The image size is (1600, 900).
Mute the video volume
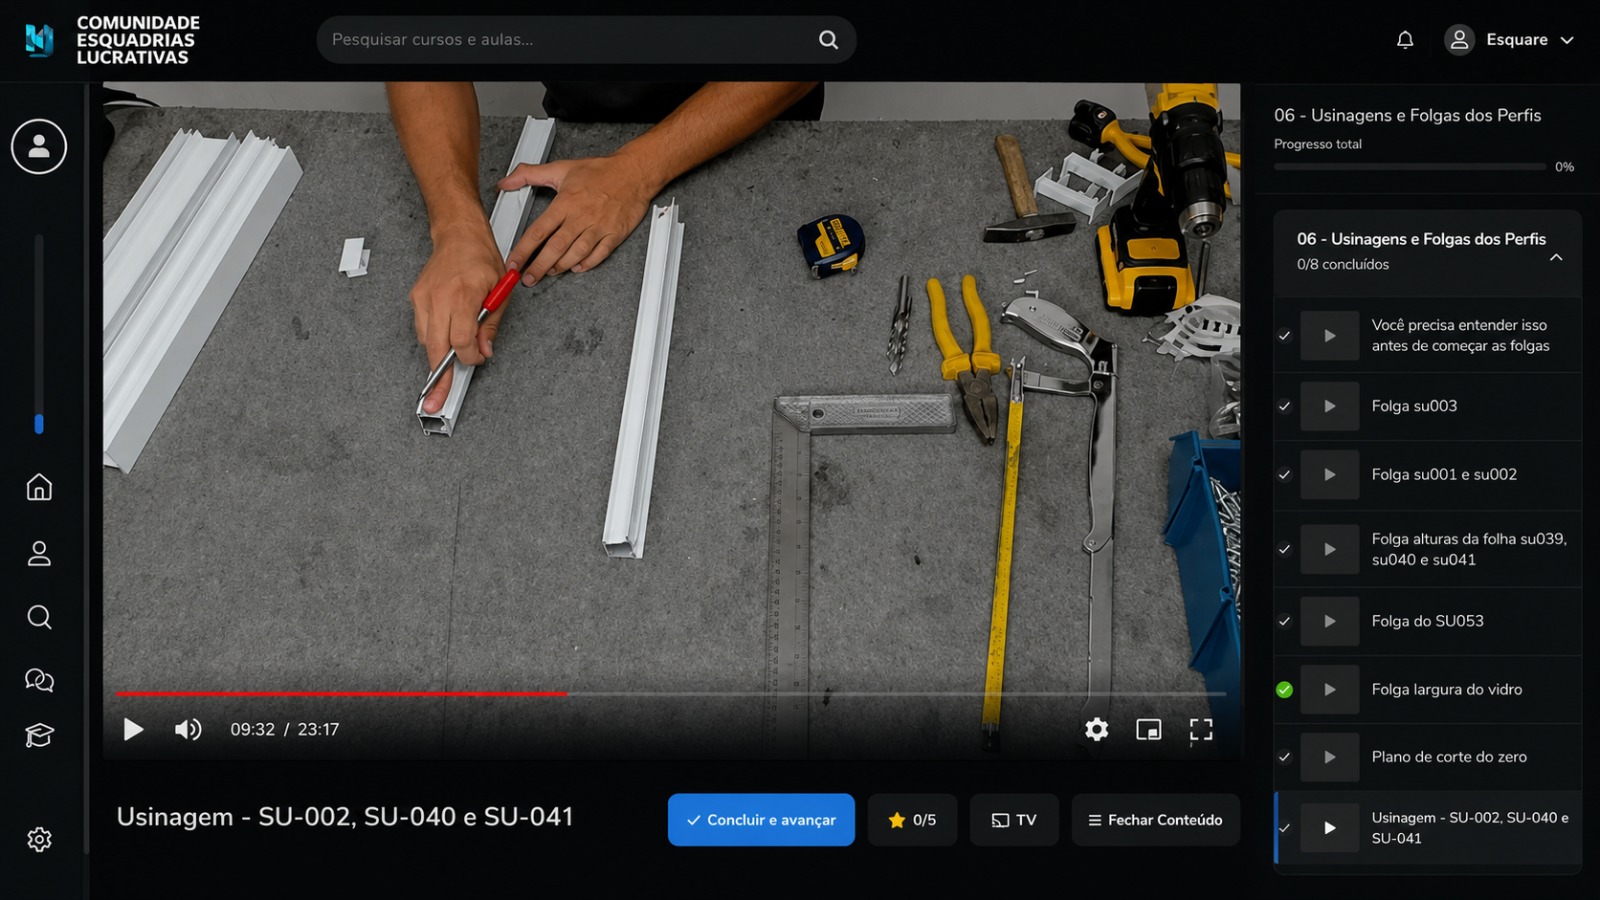188,730
